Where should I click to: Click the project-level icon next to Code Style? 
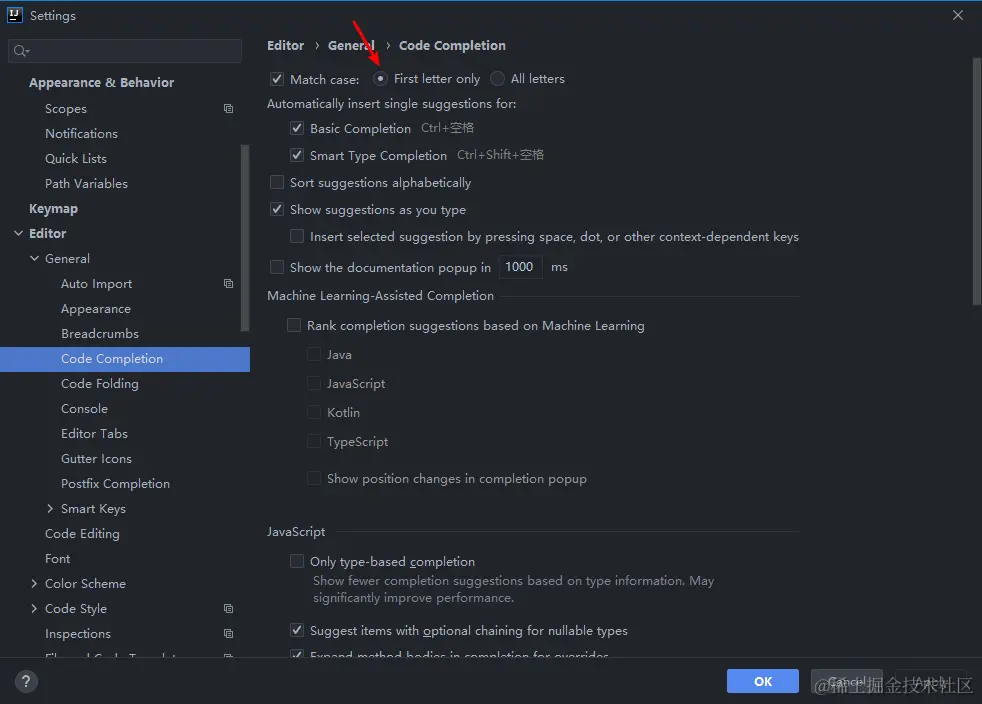(229, 608)
